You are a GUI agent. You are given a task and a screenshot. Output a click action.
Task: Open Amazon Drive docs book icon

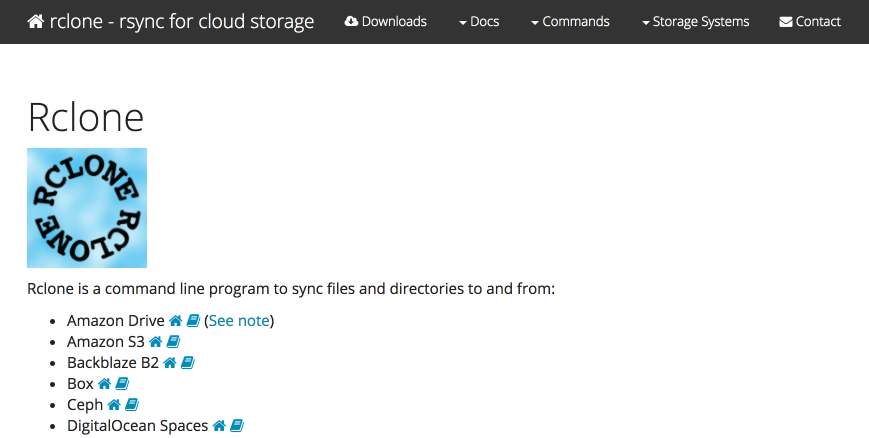(193, 320)
